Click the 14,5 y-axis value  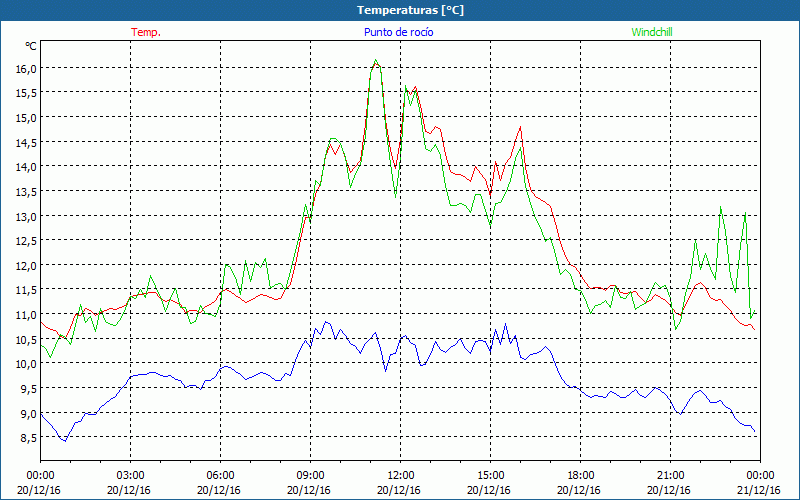point(26,142)
